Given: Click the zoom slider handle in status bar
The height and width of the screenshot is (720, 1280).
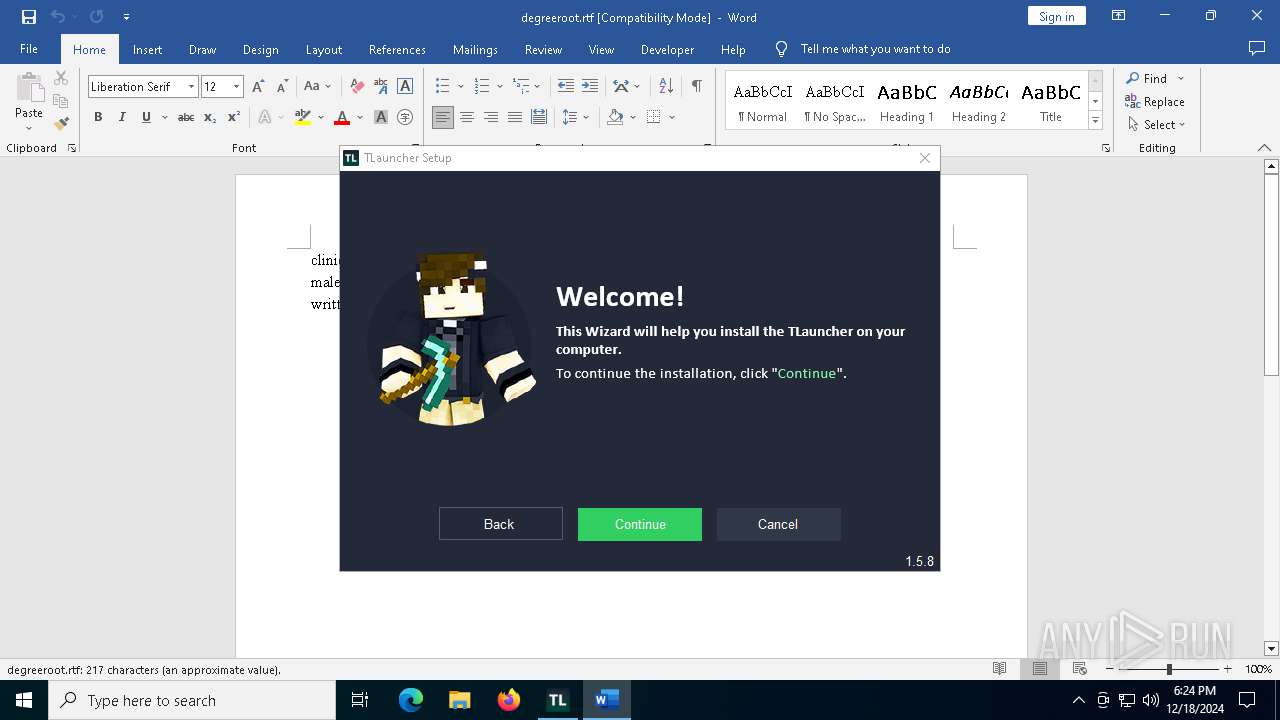Looking at the screenshot, I should click(x=1169, y=669).
